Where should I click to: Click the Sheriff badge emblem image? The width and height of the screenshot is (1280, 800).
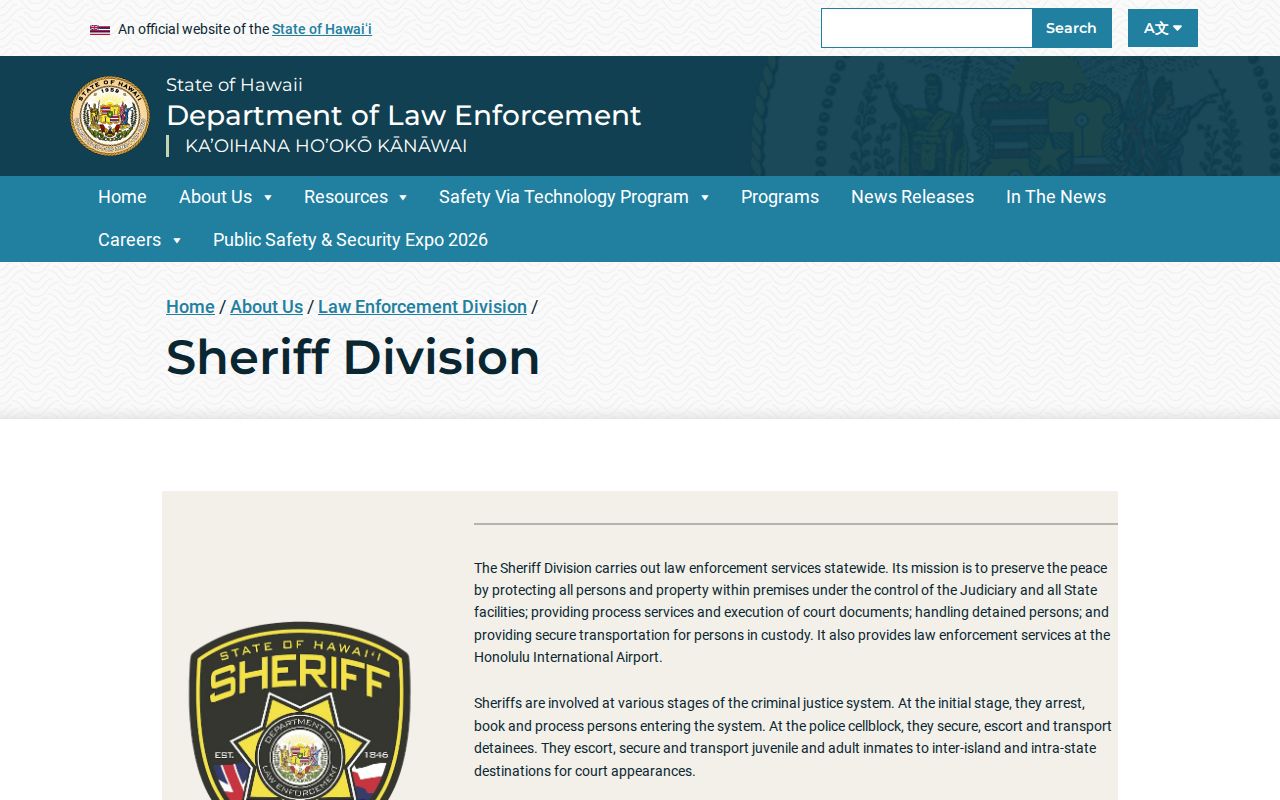pyautogui.click(x=300, y=711)
